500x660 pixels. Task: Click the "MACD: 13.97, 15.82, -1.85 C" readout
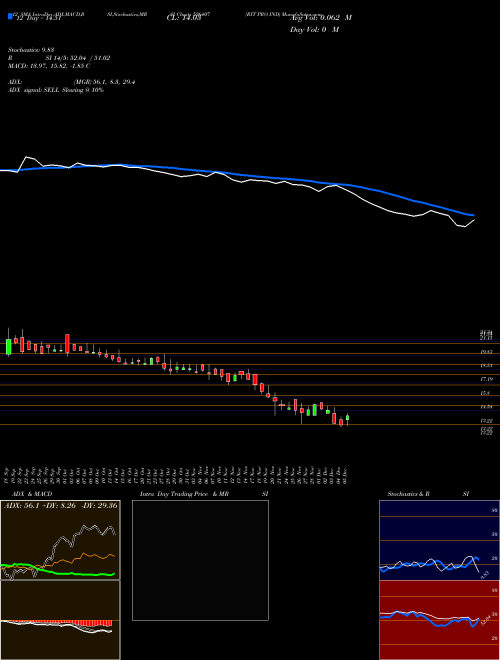click(x=49, y=66)
